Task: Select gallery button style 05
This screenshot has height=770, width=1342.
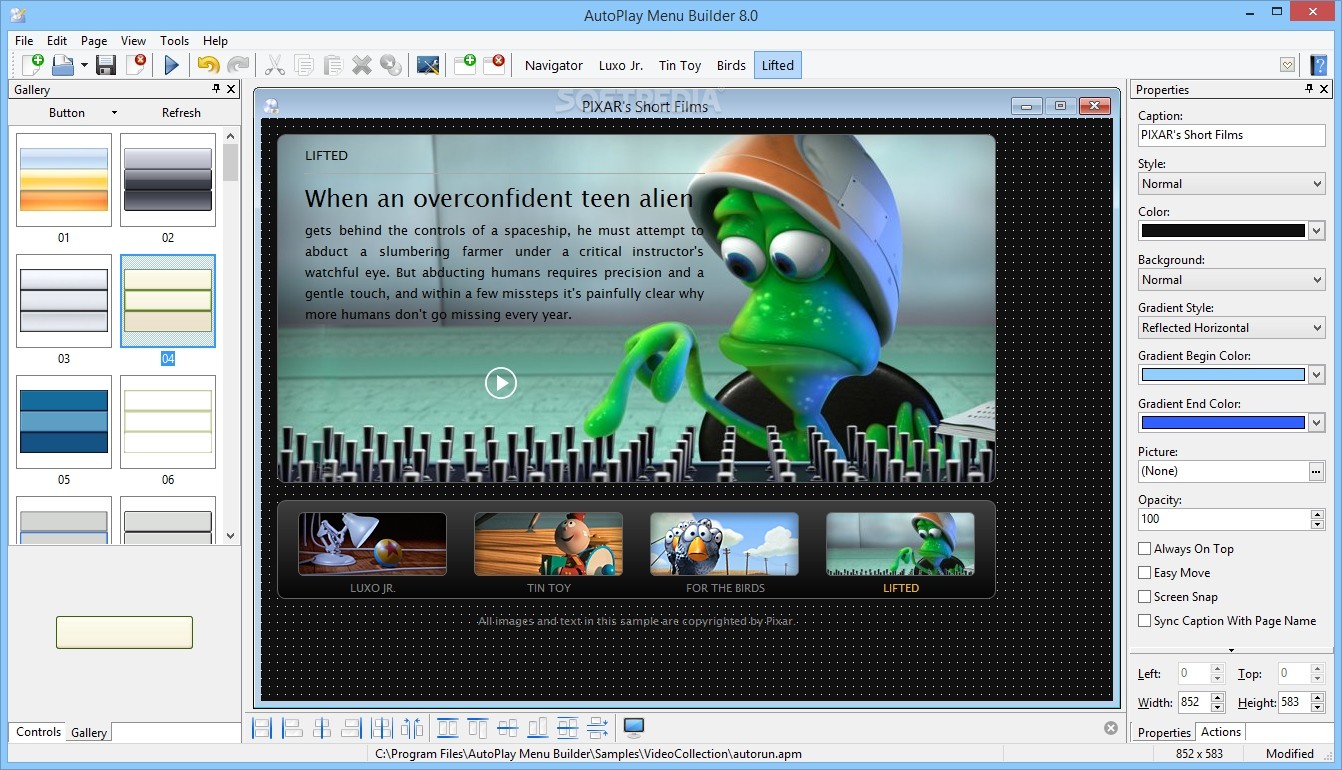Action: pos(64,422)
